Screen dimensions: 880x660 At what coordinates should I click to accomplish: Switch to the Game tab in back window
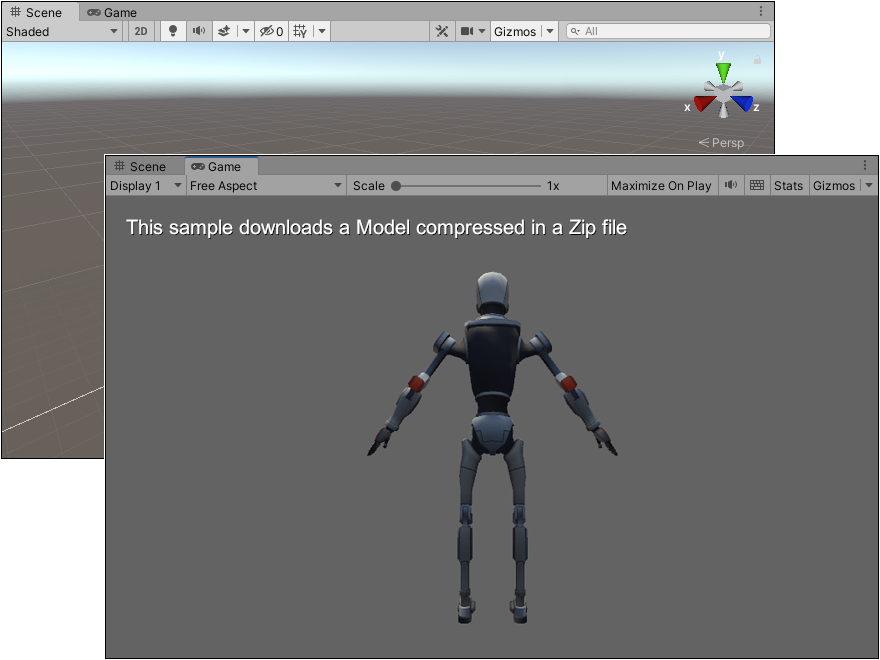(x=112, y=13)
